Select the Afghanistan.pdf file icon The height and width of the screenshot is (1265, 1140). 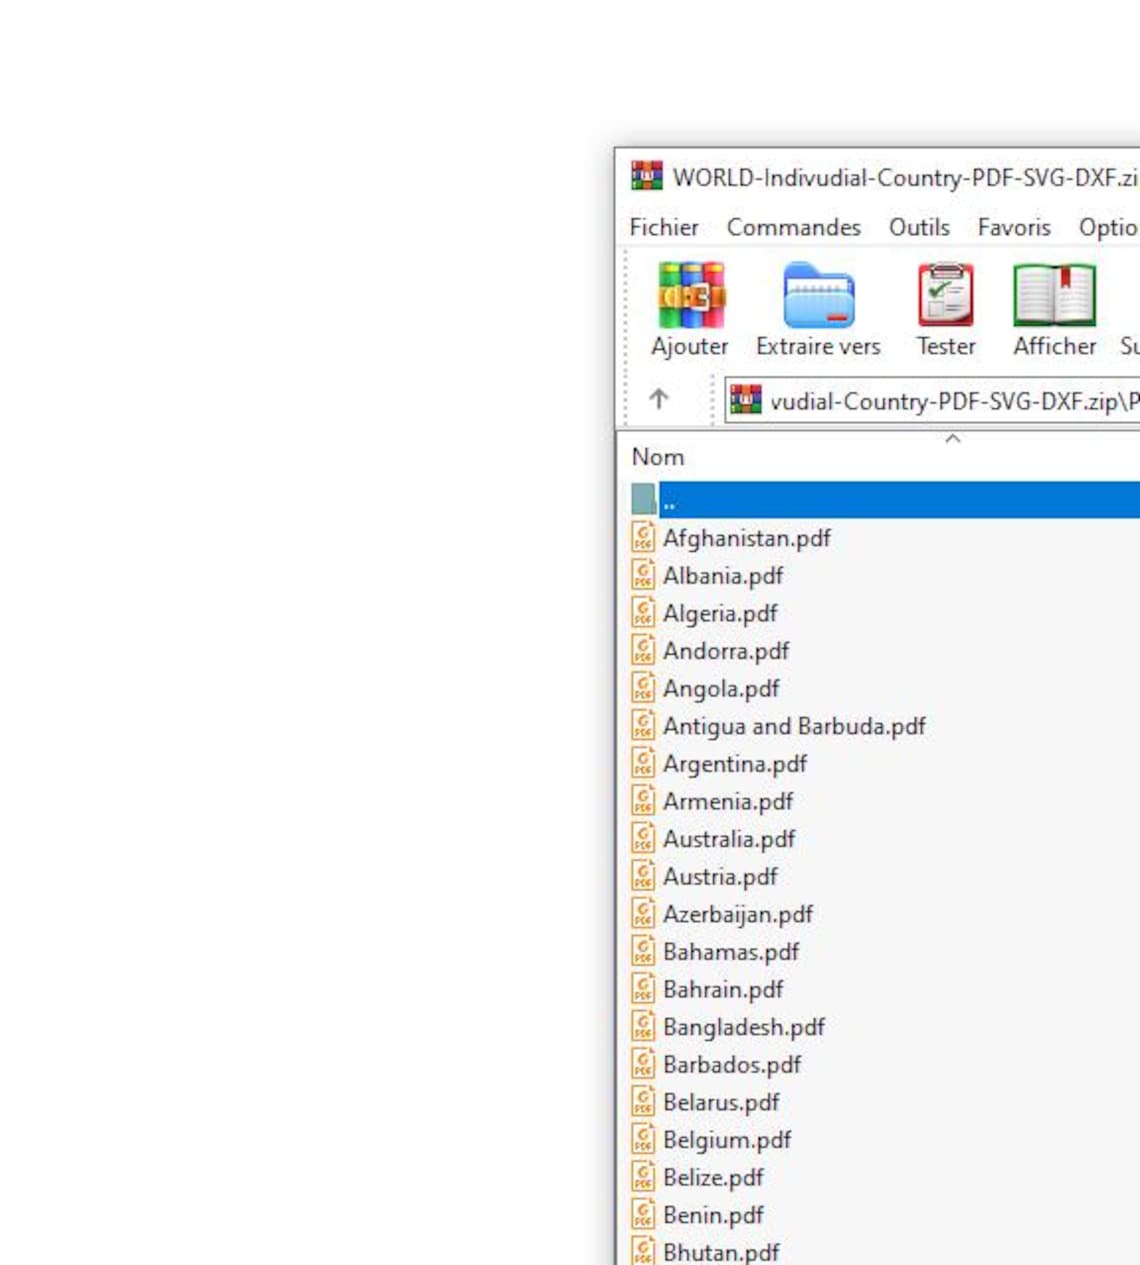pos(643,537)
